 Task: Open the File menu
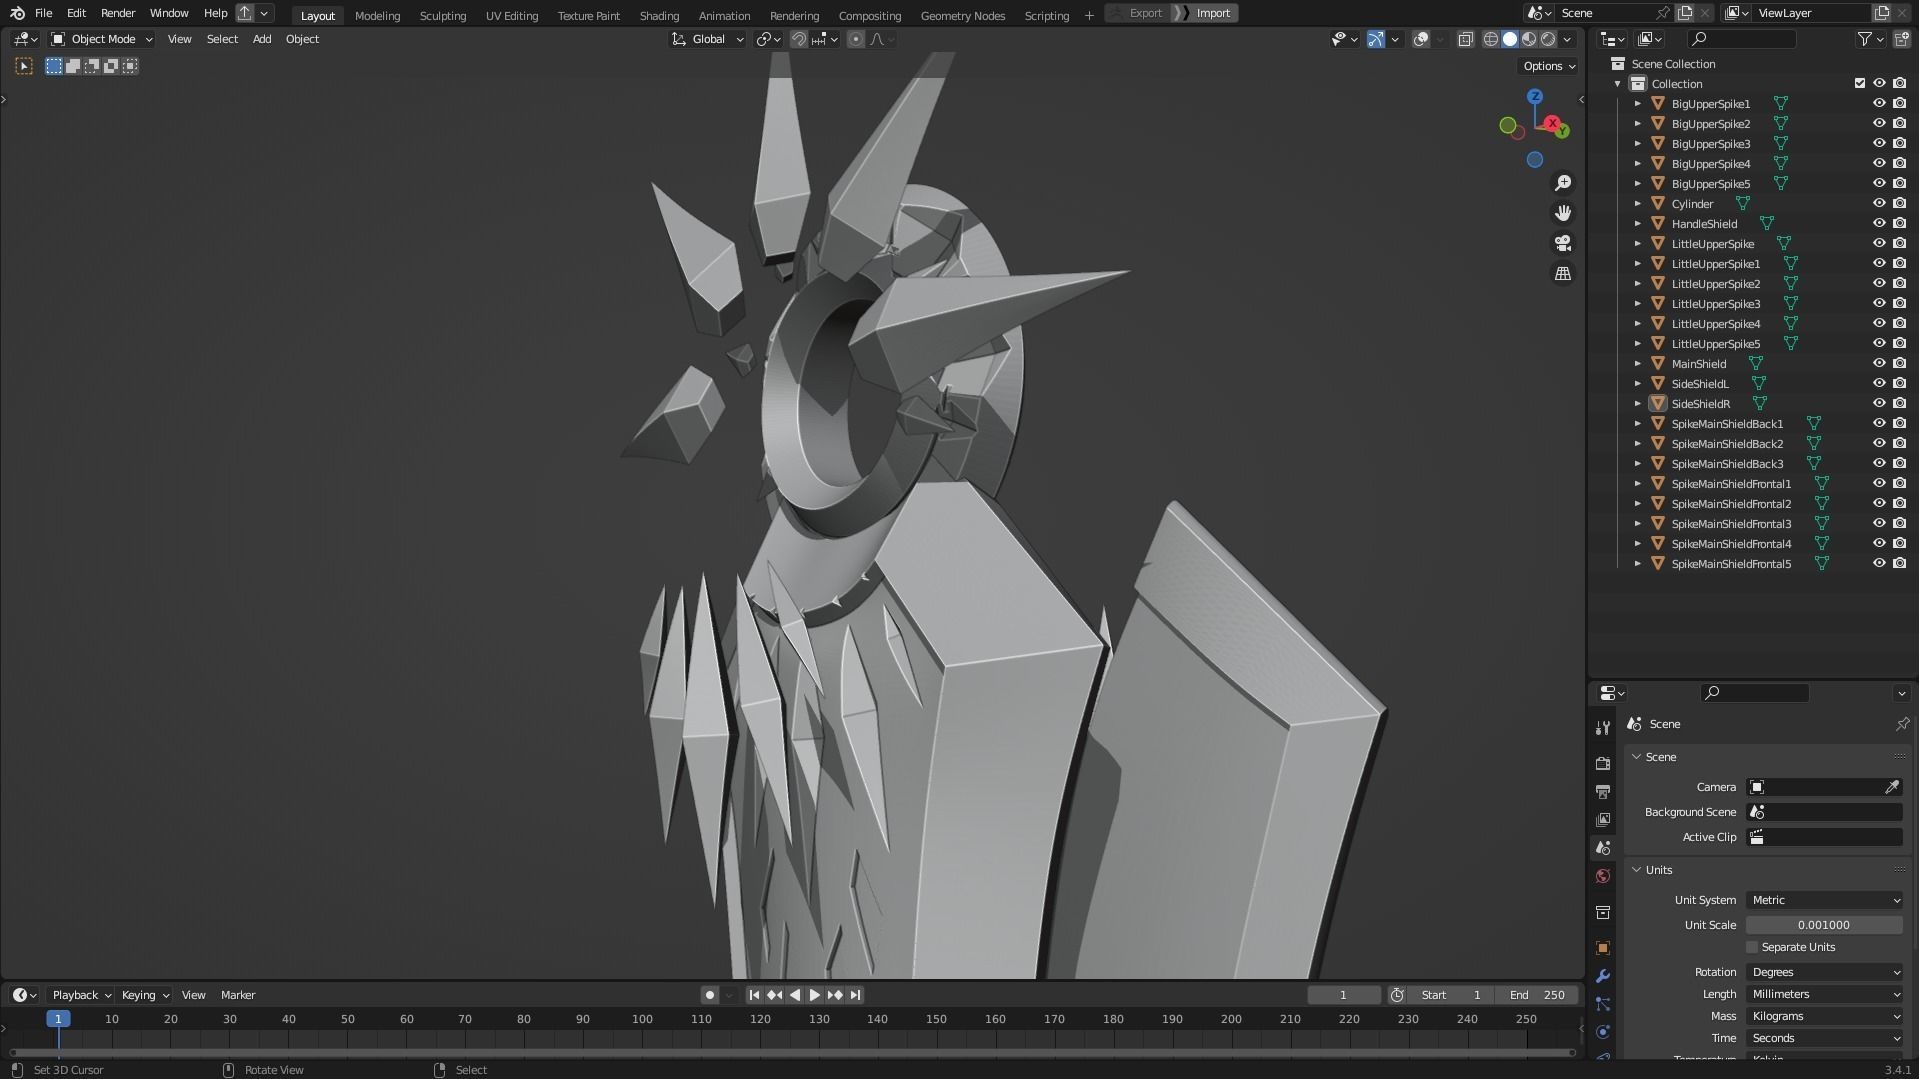click(43, 13)
